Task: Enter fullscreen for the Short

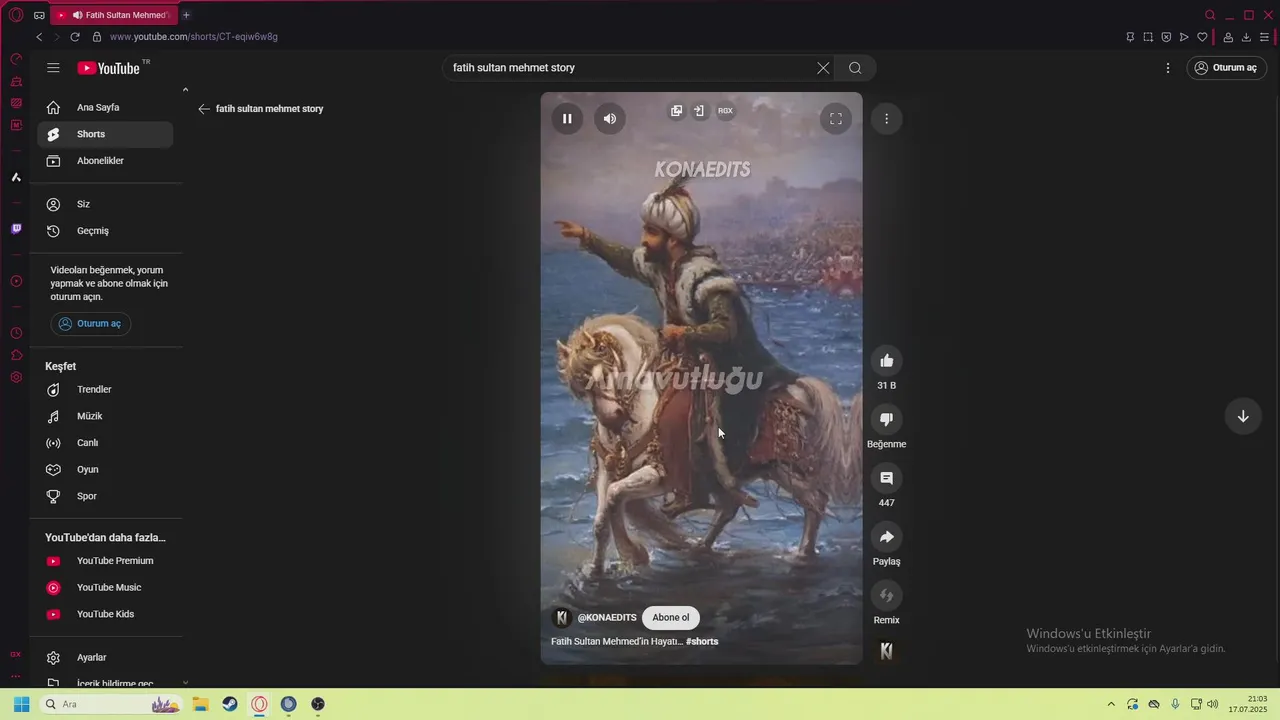Action: point(836,118)
